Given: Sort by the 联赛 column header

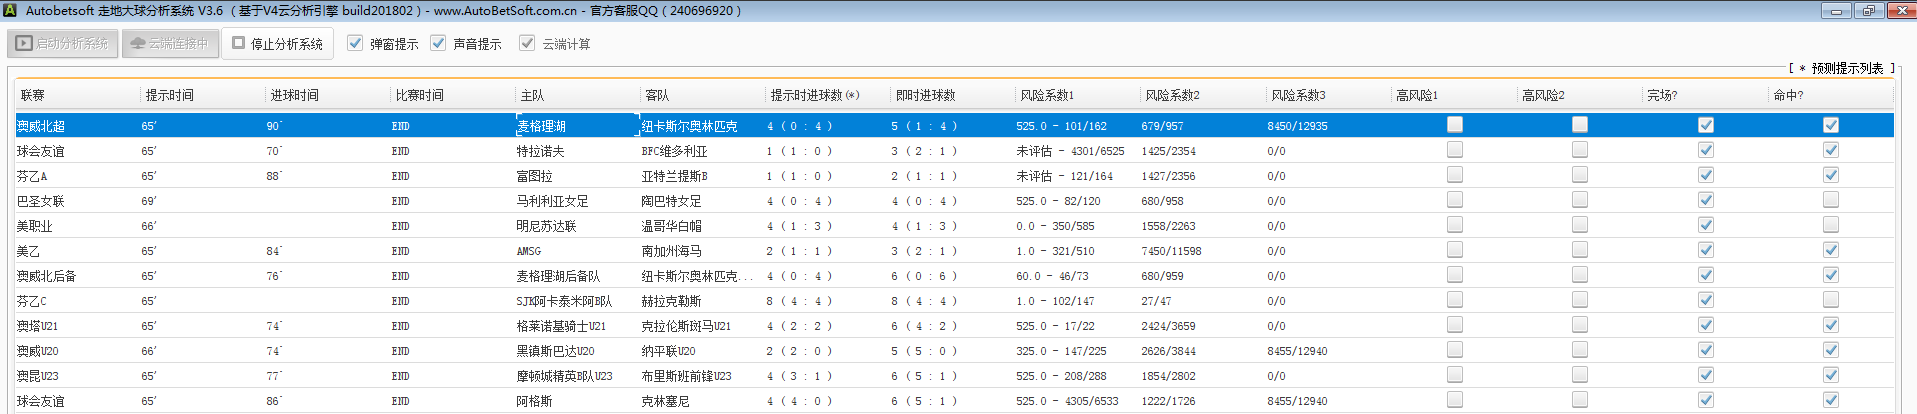Looking at the screenshot, I should (33, 95).
